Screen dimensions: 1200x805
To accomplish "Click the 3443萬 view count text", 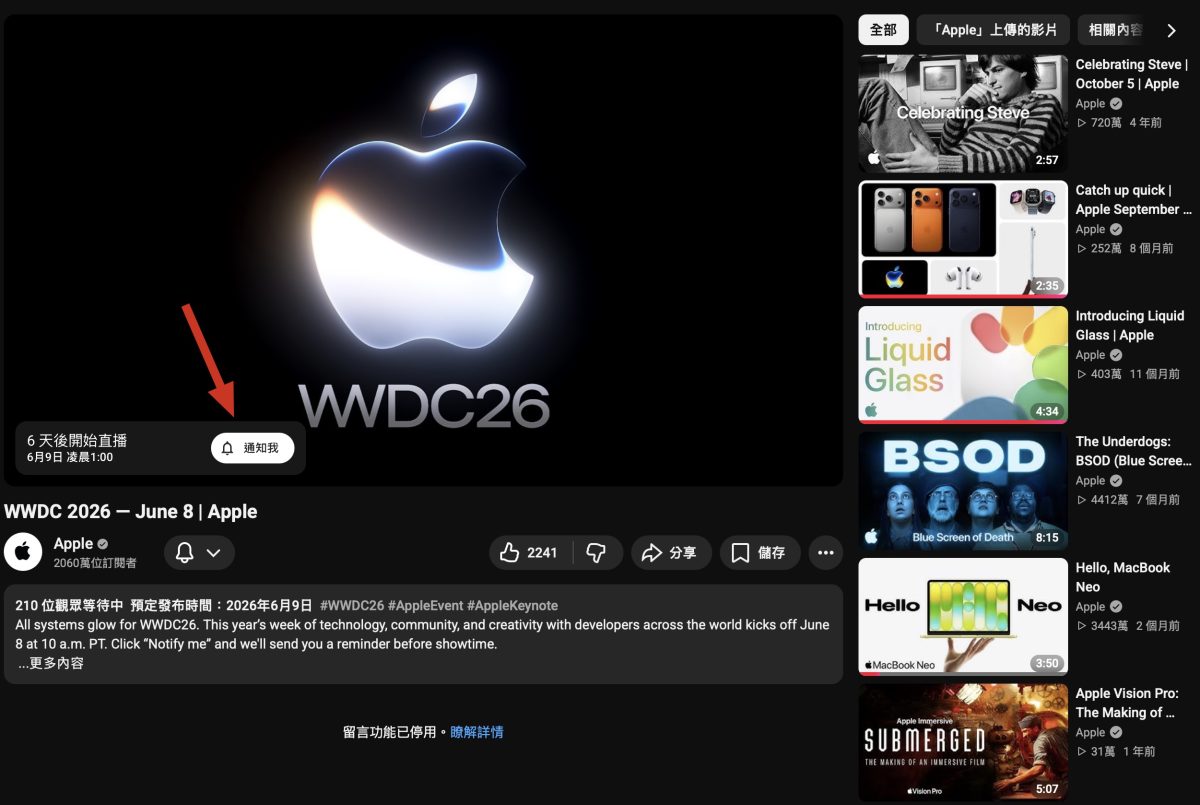I will point(1109,625).
